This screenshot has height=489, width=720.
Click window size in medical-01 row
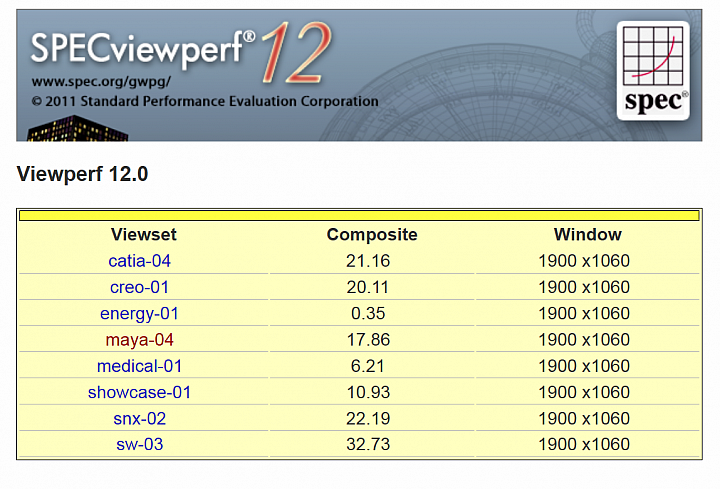pyautogui.click(x=584, y=366)
